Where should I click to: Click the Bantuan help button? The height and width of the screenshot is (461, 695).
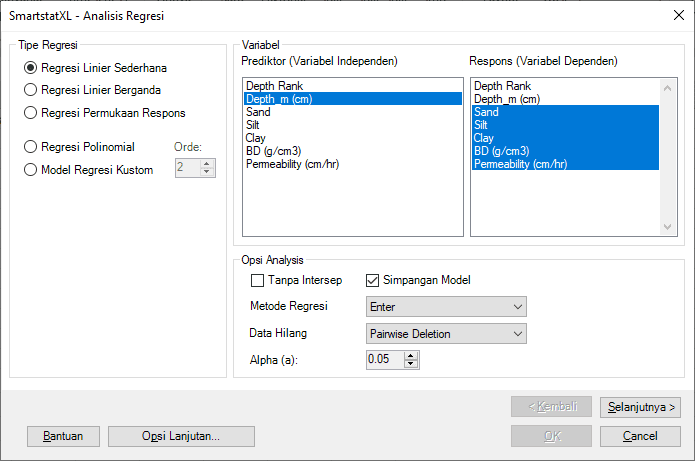point(63,436)
